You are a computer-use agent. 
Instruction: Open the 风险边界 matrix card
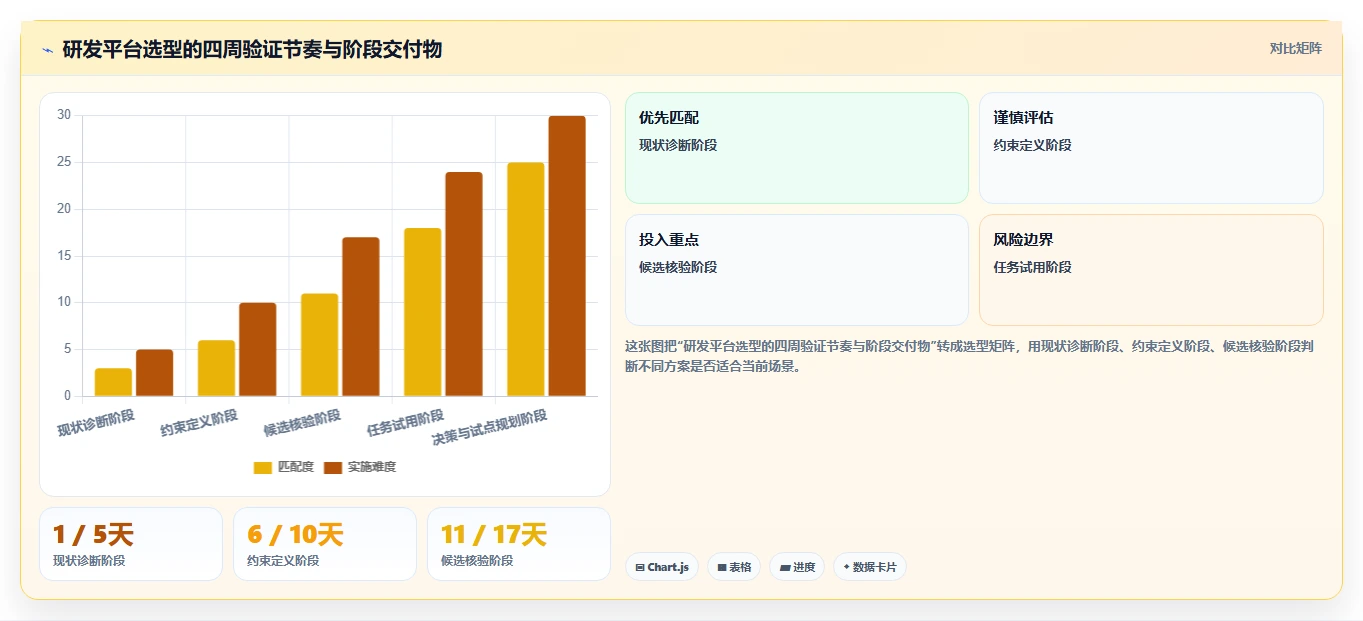[1151, 270]
